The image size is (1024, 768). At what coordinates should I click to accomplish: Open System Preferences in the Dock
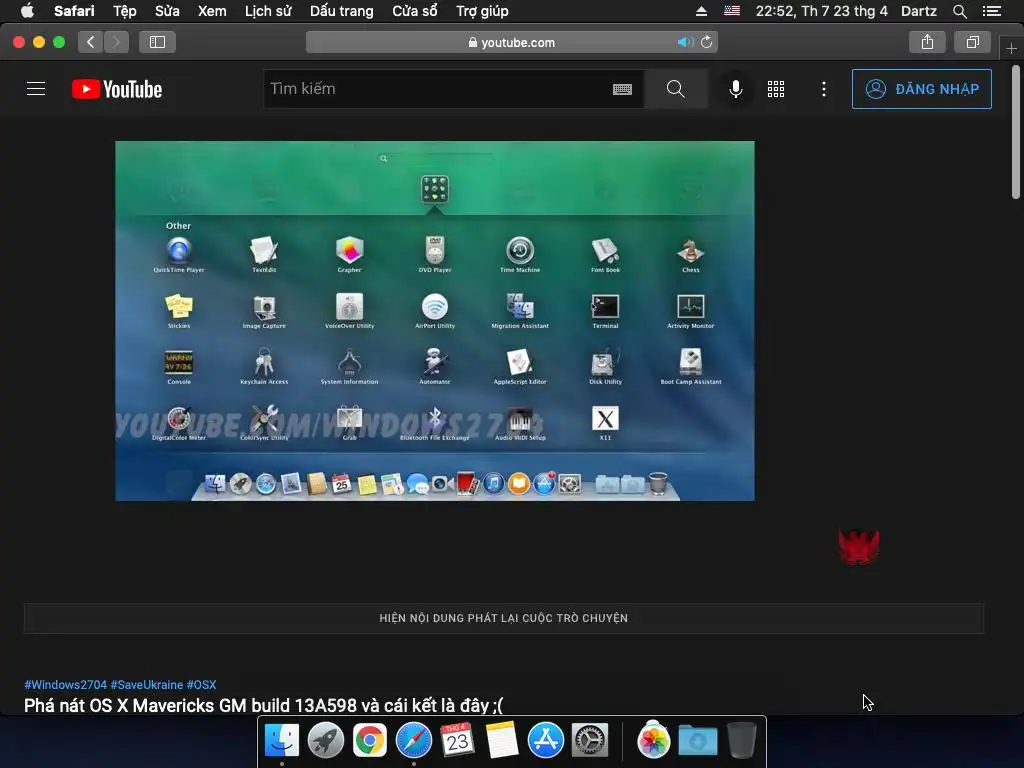coord(590,741)
